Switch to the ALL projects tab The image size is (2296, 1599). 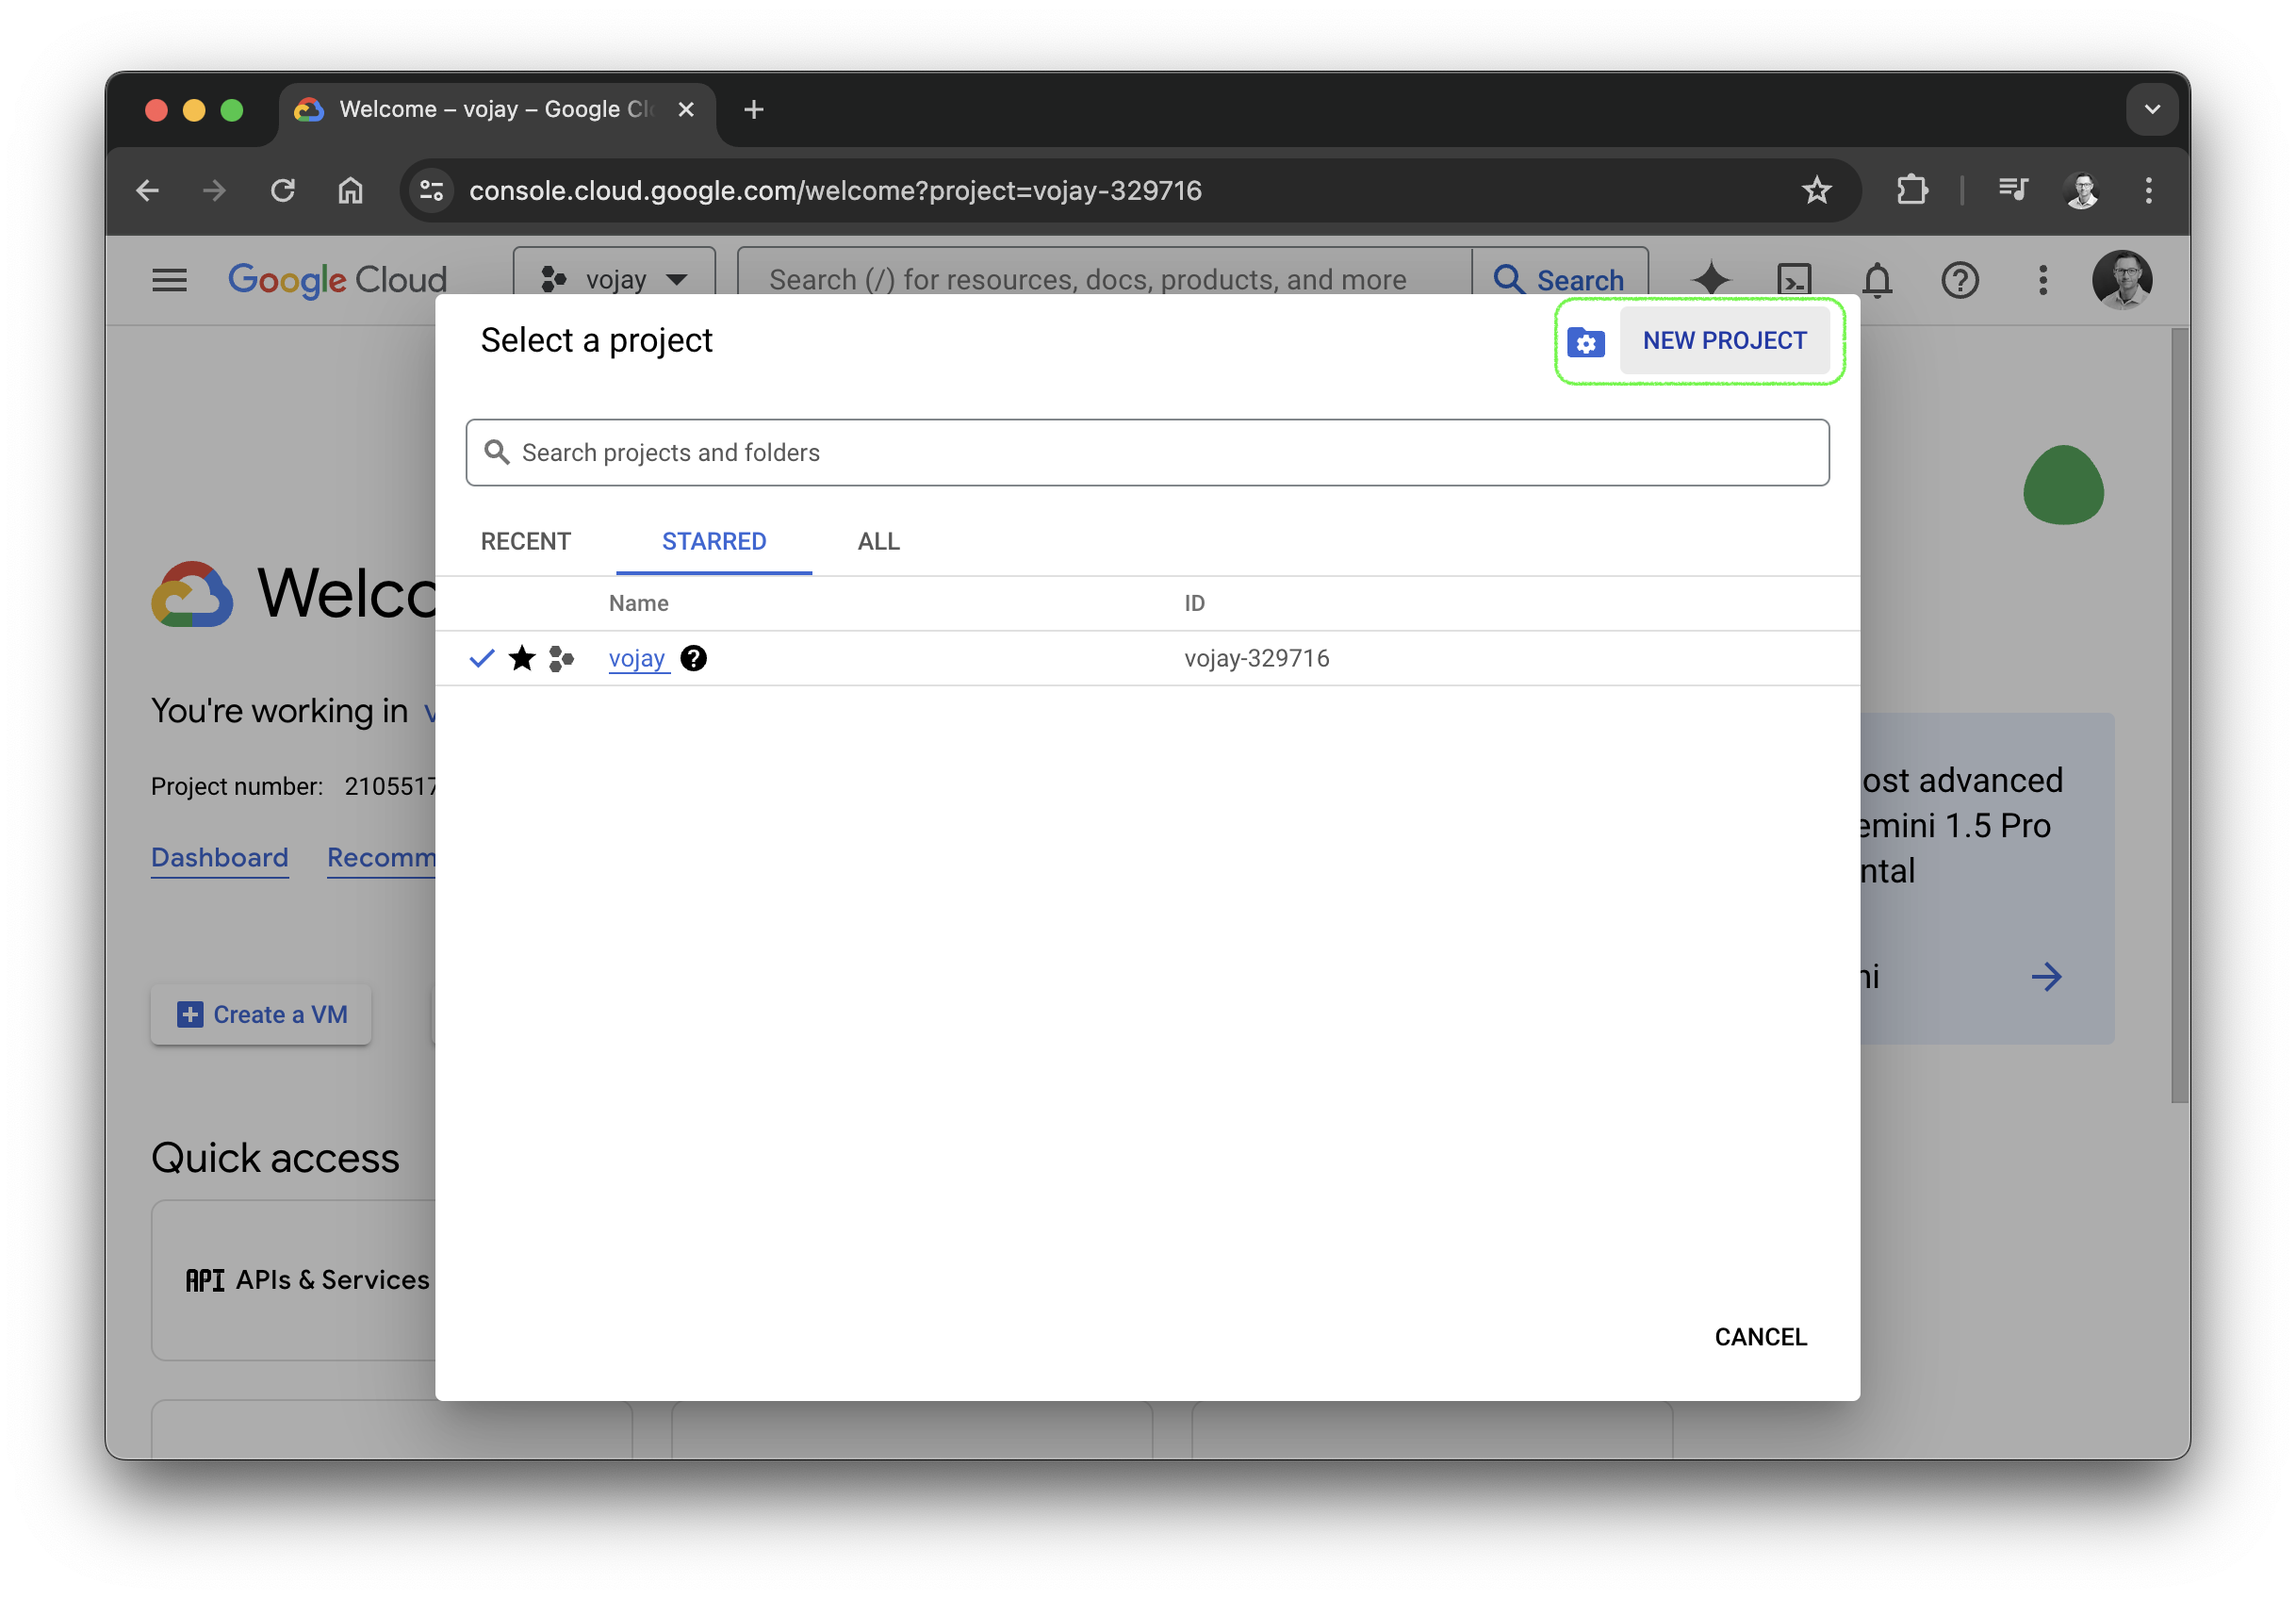[878, 541]
